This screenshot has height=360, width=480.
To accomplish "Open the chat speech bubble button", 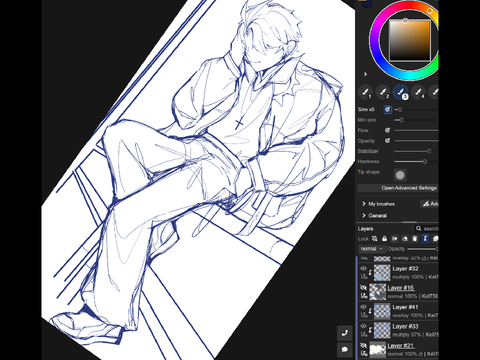I will click(345, 349).
